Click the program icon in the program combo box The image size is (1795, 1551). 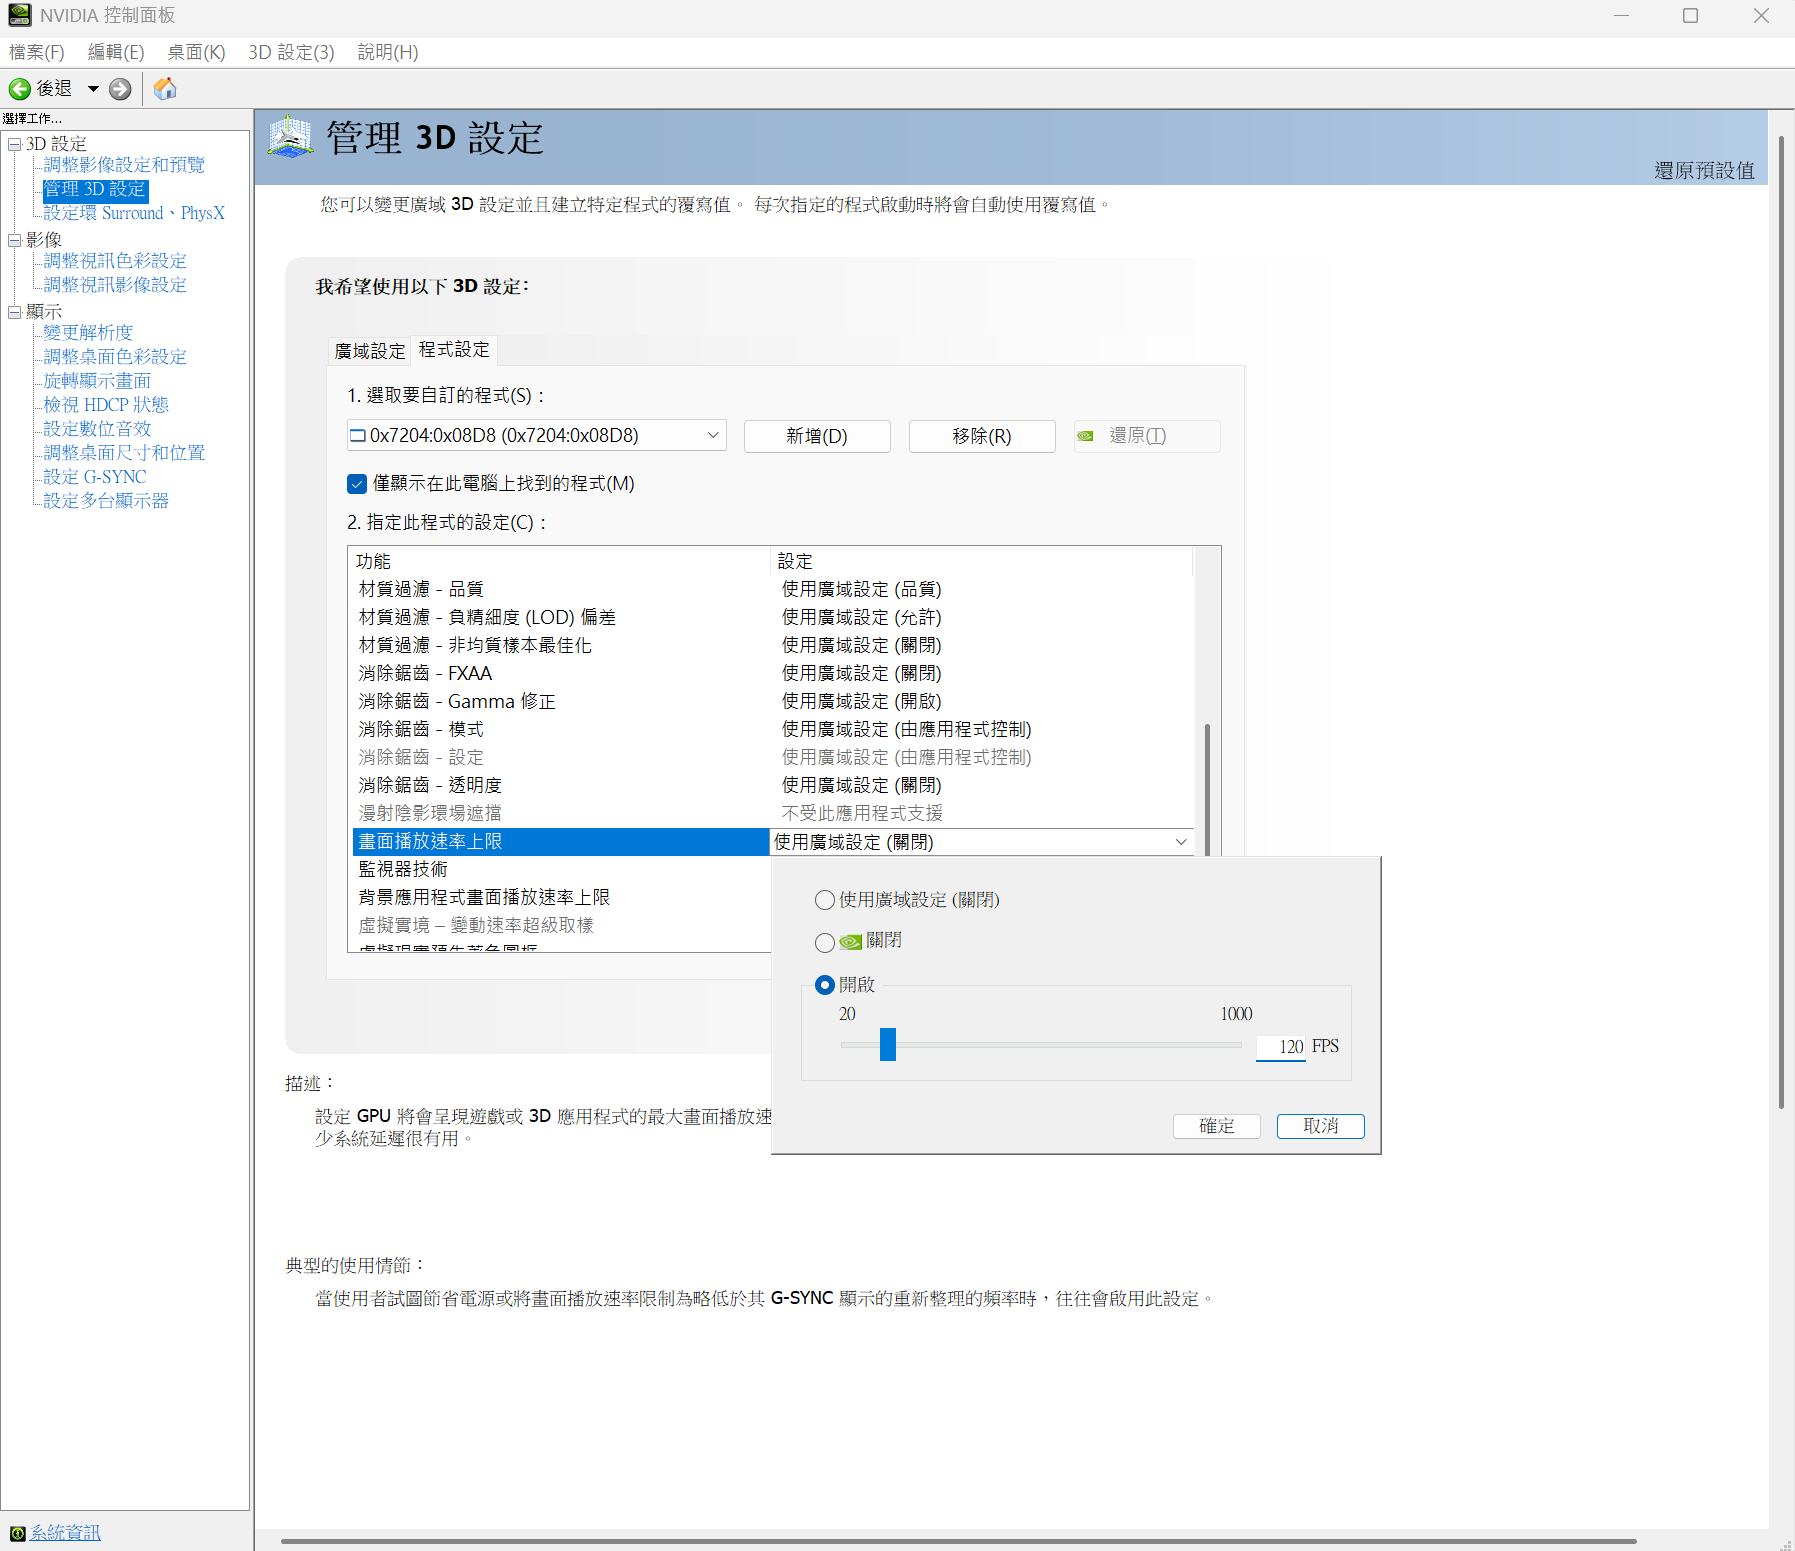click(x=358, y=435)
